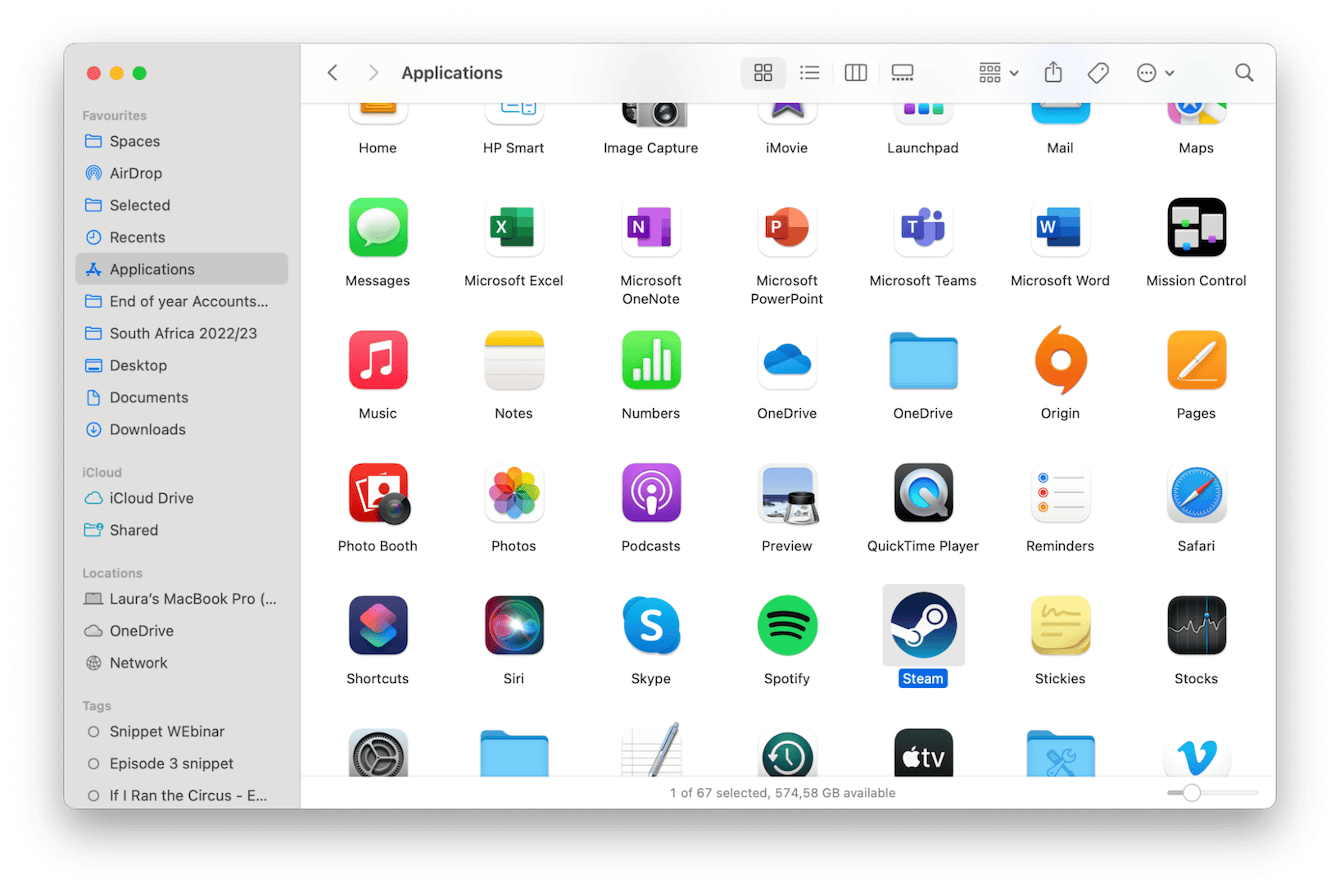Image resolution: width=1340 pixels, height=894 pixels.
Task: Launch the Safari browser
Action: [x=1196, y=493]
